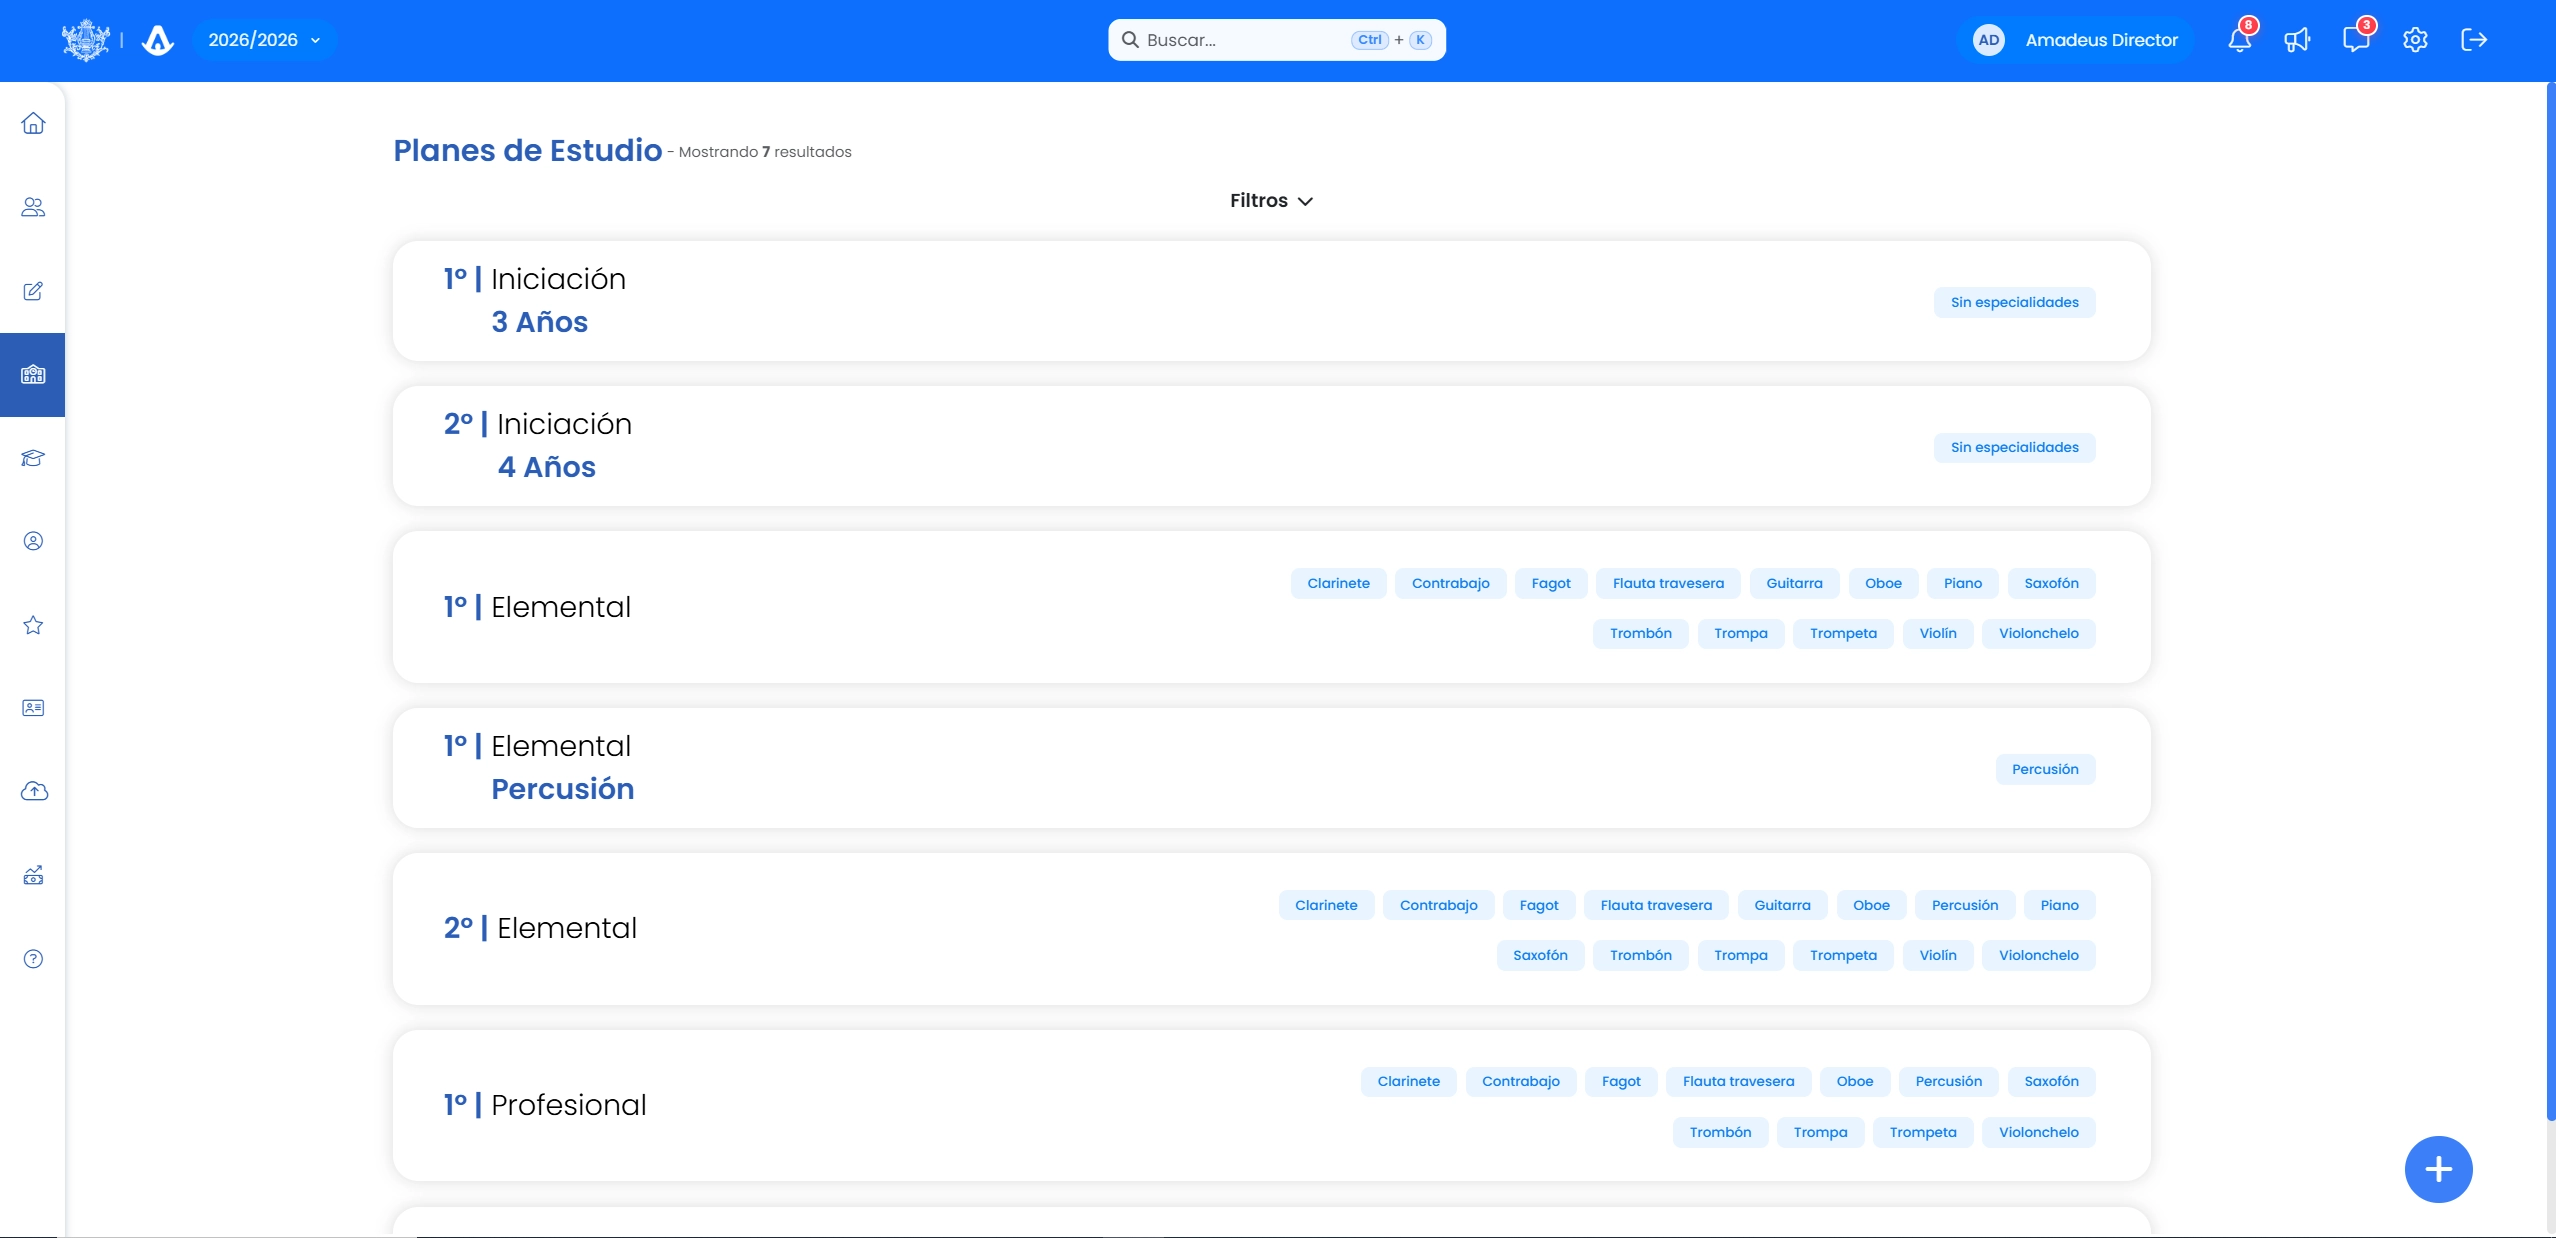The image size is (2556, 1238).
Task: Click the logout icon
Action: (x=2474, y=40)
